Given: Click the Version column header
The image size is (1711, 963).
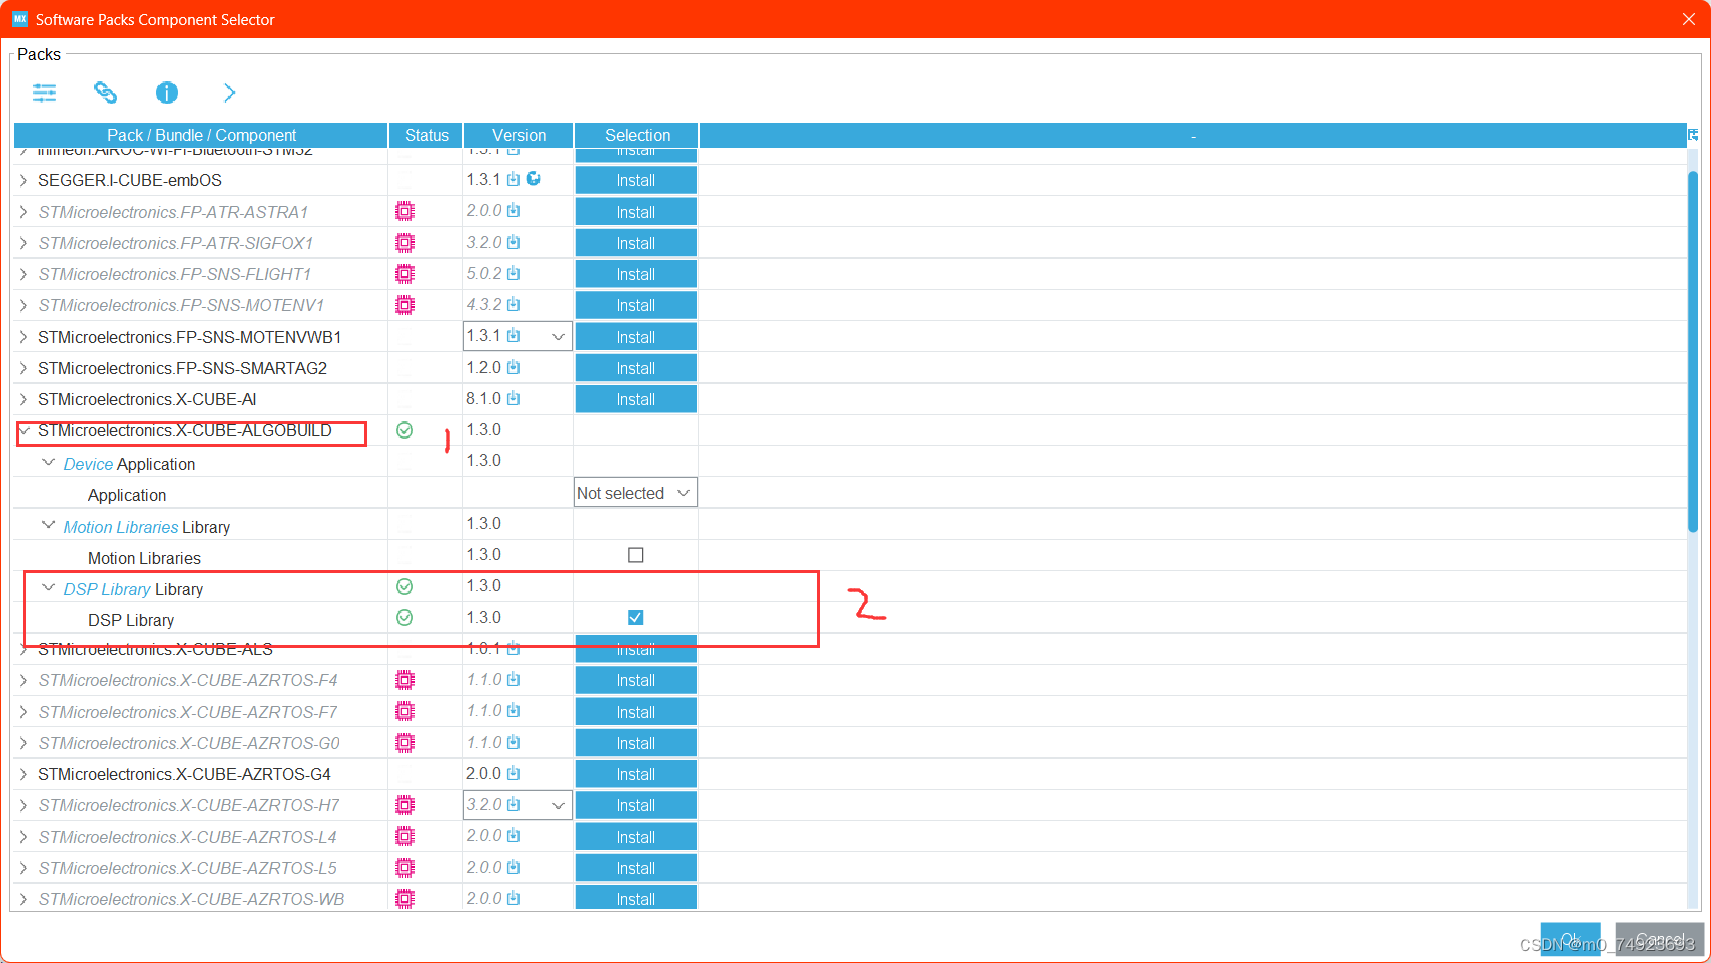Looking at the screenshot, I should (518, 135).
